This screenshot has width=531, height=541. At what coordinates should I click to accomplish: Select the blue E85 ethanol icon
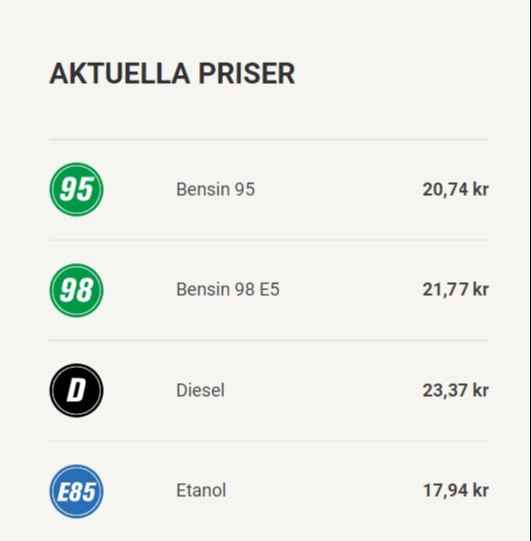click(77, 491)
